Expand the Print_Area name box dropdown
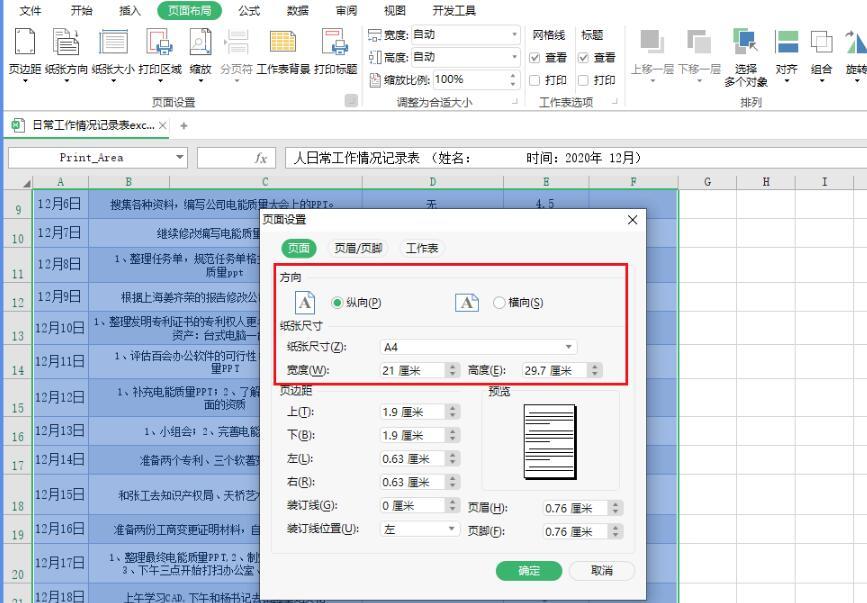Image resolution: width=867 pixels, height=603 pixels. [179, 157]
